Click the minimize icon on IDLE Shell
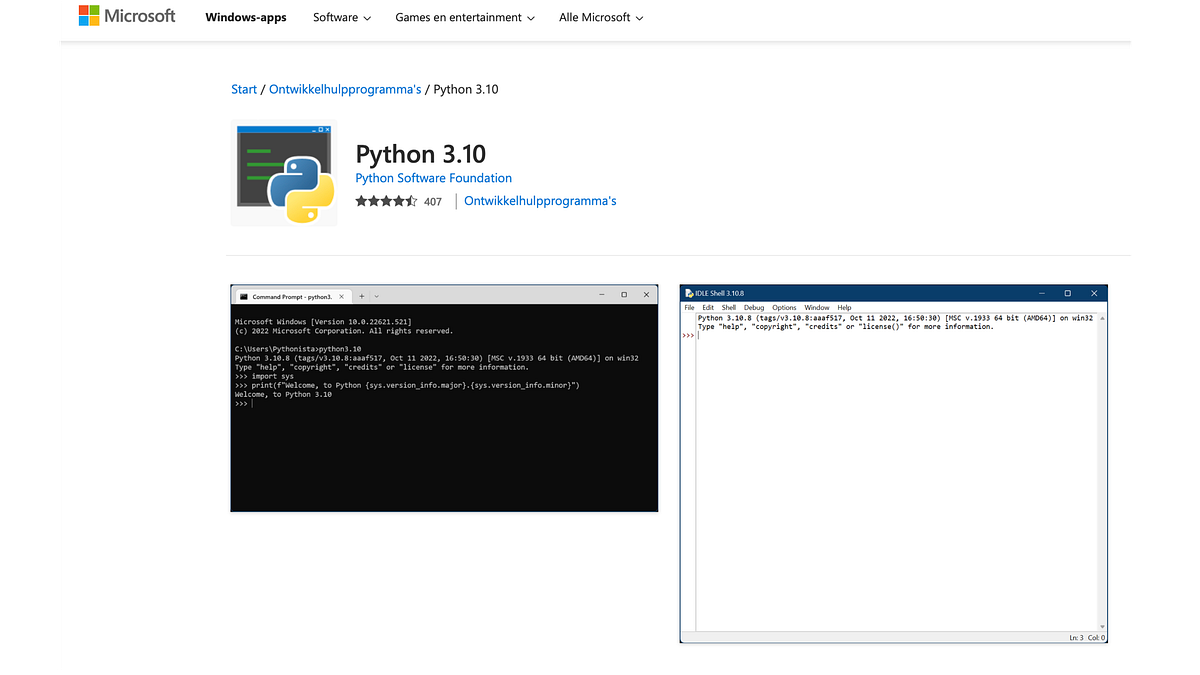 pyautogui.click(x=1040, y=293)
